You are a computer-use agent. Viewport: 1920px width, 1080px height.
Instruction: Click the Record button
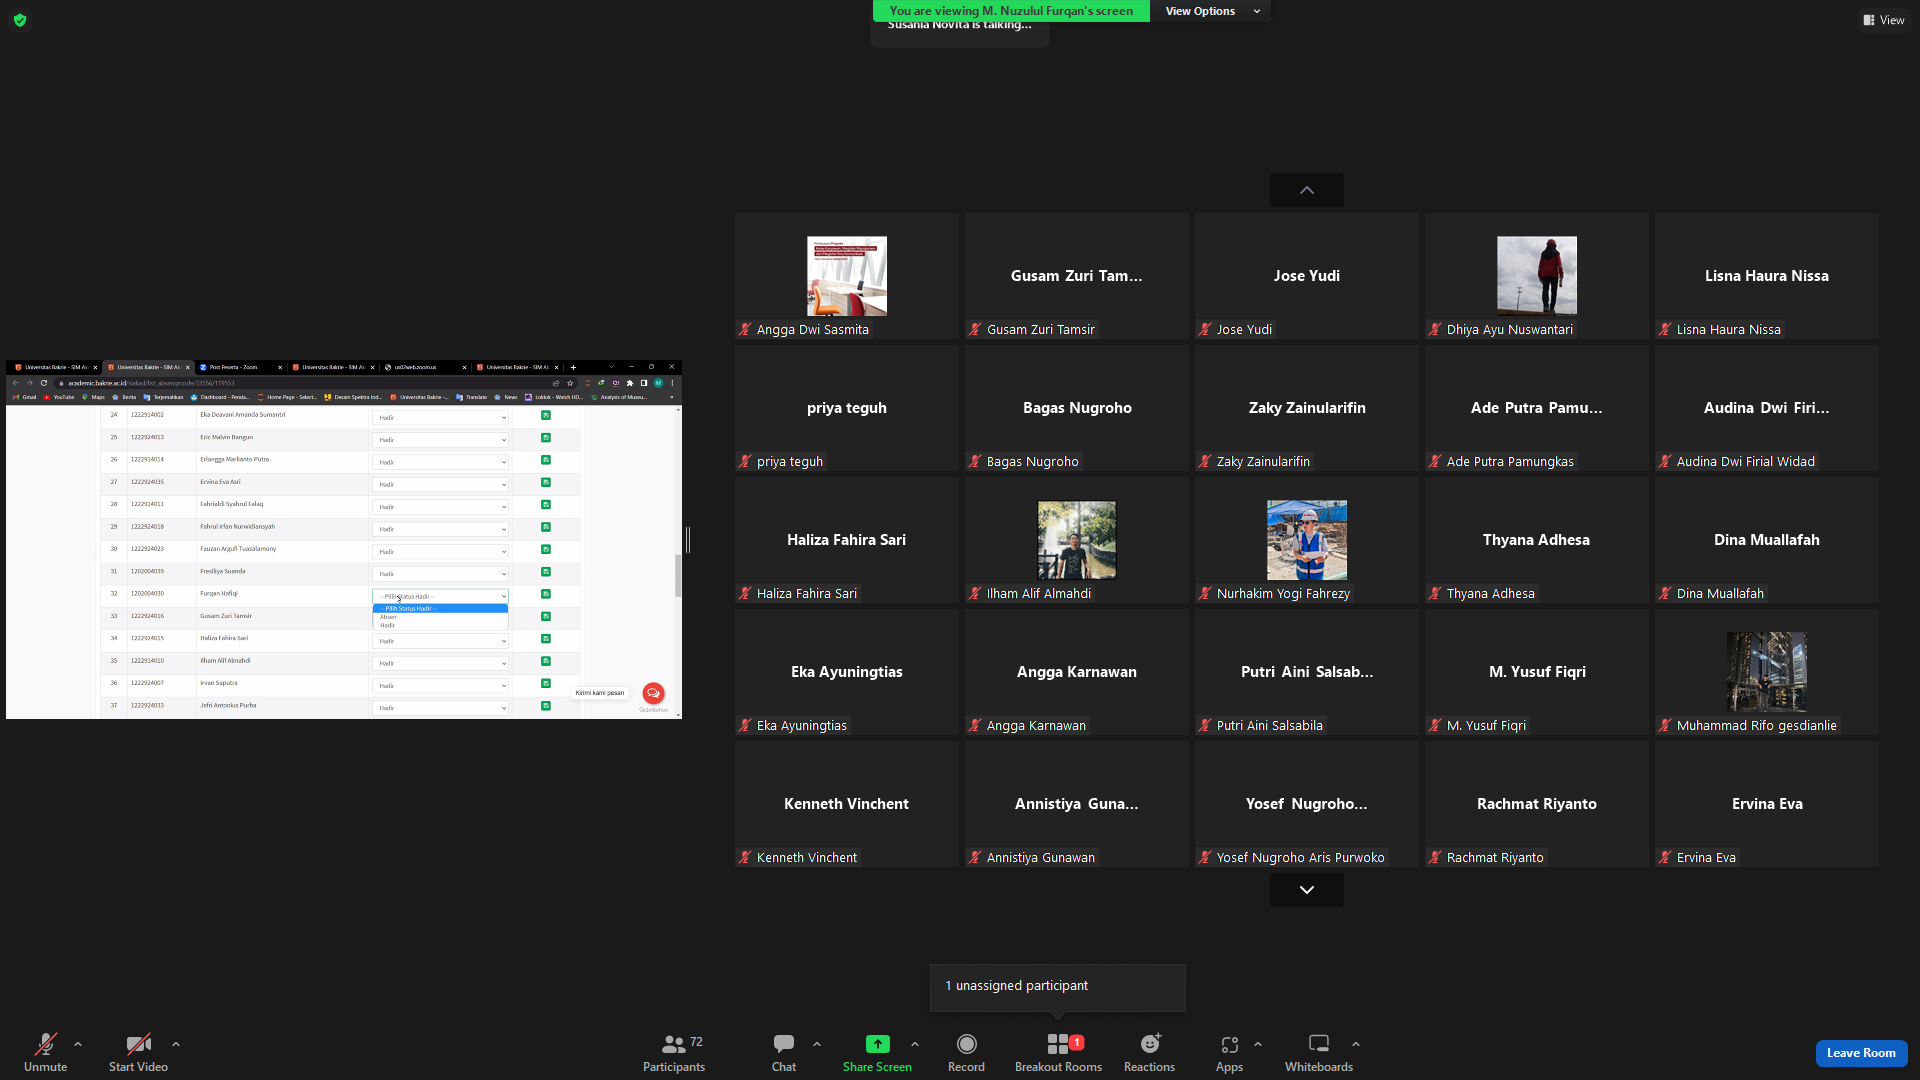[x=966, y=1052]
